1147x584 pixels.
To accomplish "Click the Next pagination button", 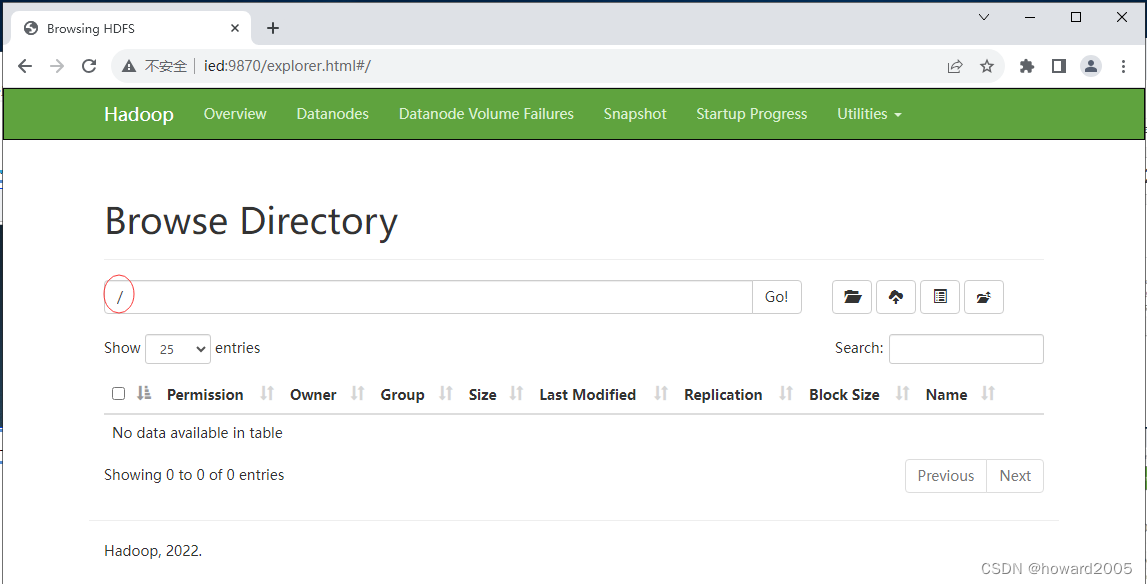I will tap(1015, 476).
